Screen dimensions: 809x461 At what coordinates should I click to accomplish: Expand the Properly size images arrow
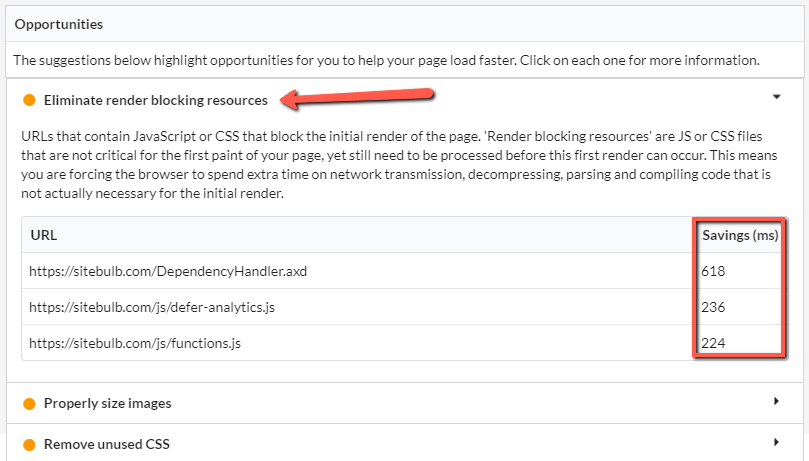776,401
